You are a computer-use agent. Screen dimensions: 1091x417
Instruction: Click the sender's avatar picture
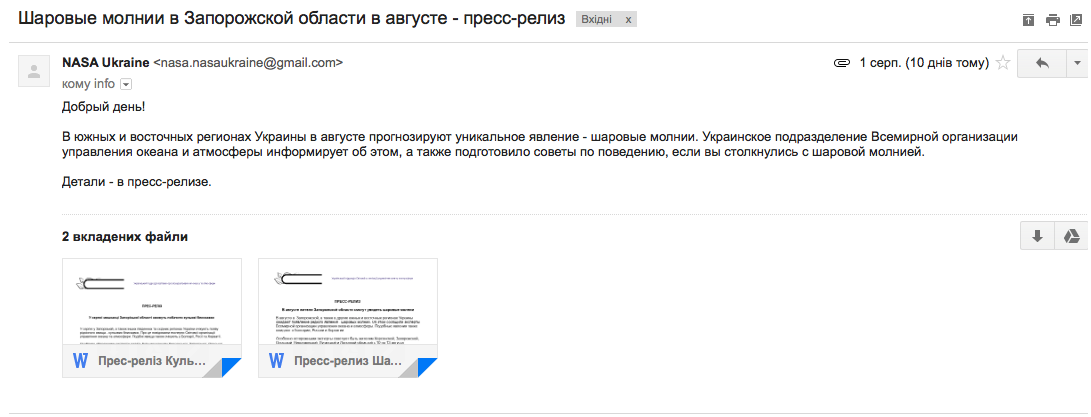tap(35, 72)
